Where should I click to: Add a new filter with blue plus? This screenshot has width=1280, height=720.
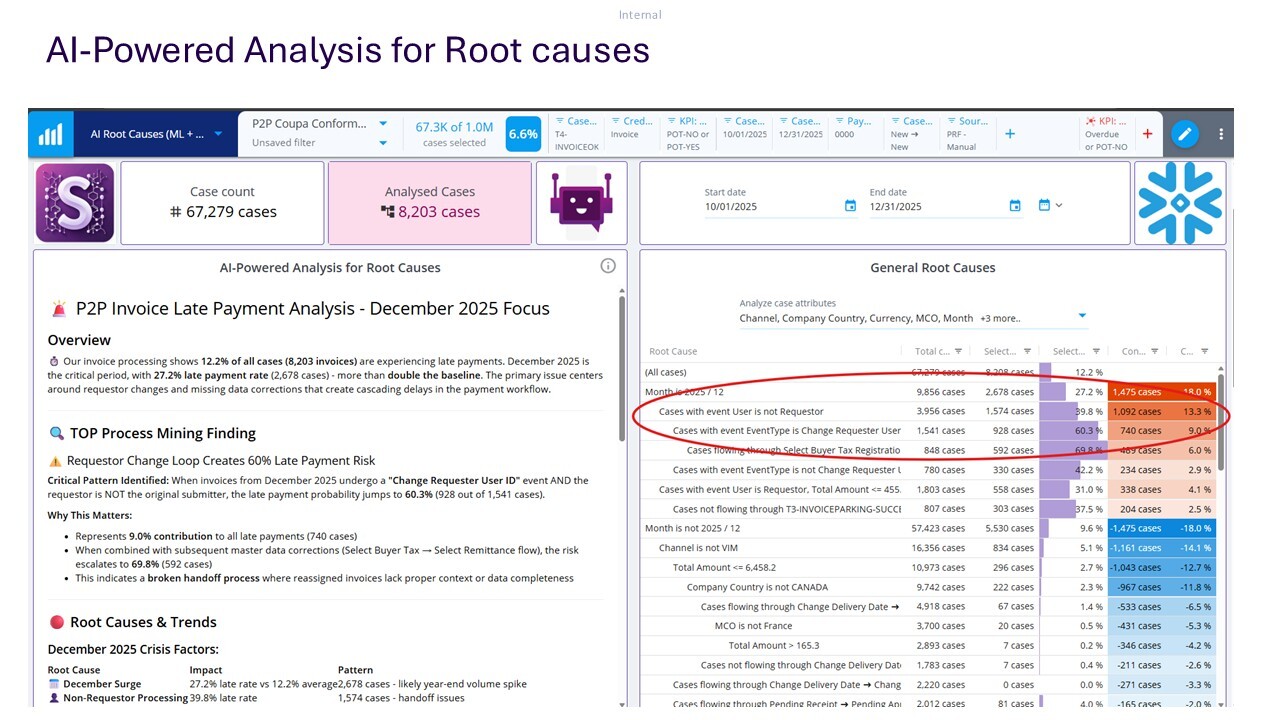pos(1010,134)
